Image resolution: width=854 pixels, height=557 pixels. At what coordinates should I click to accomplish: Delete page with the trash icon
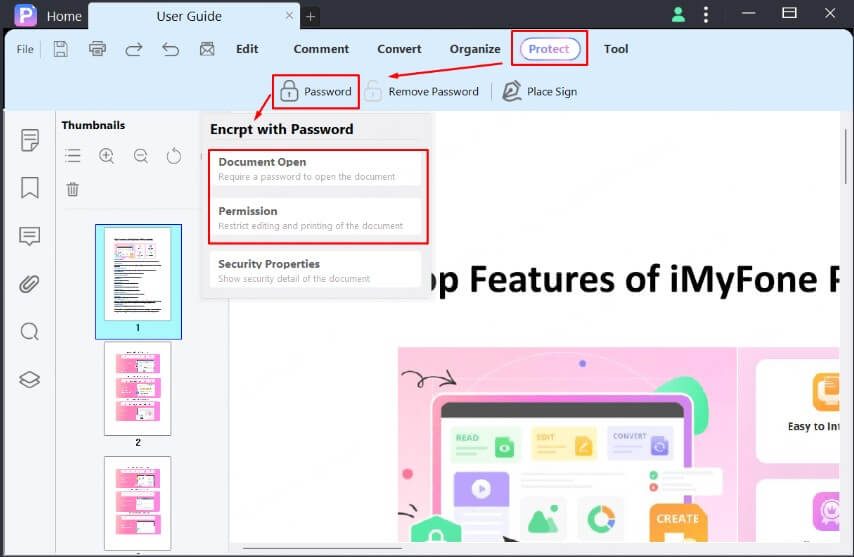pyautogui.click(x=72, y=189)
